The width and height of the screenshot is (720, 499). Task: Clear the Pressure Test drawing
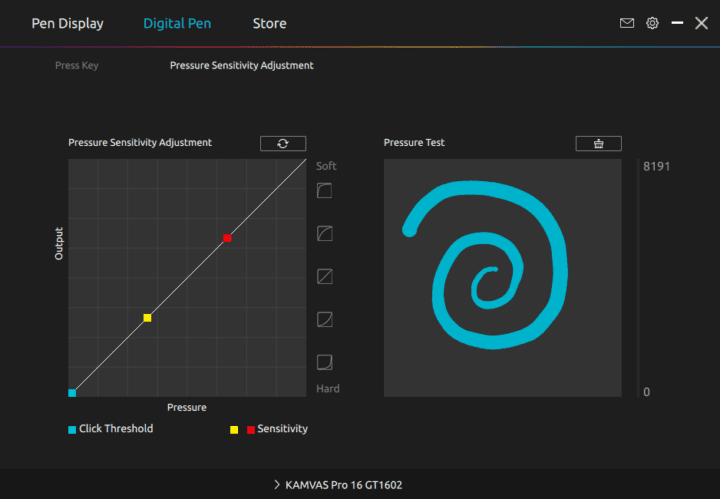coord(598,143)
